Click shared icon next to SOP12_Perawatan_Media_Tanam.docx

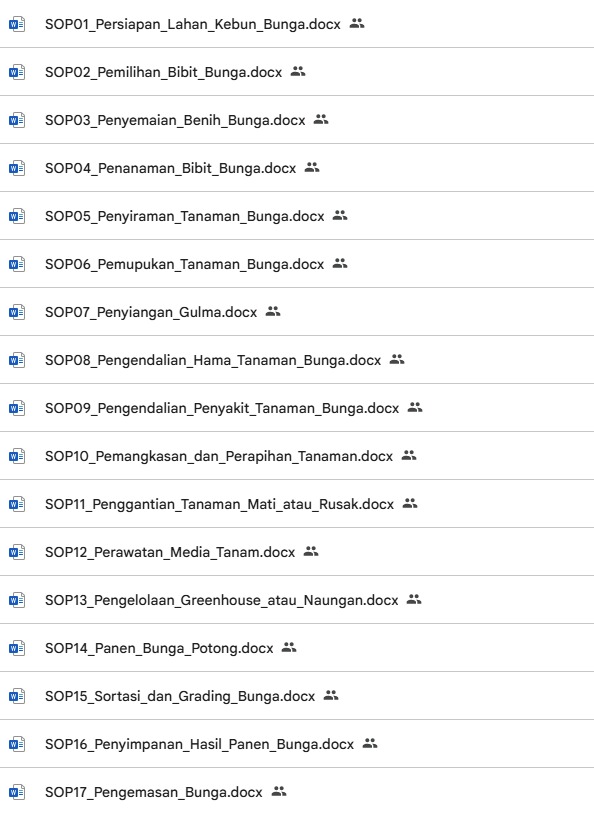pos(311,551)
